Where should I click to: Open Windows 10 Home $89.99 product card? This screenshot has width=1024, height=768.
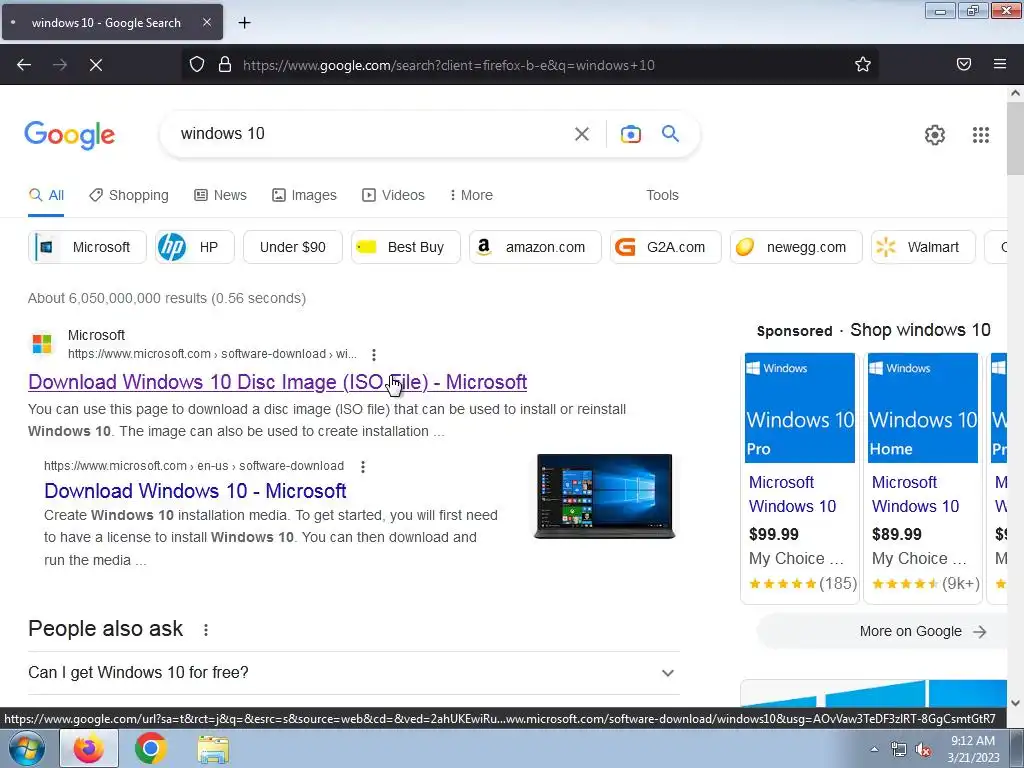tap(923, 477)
